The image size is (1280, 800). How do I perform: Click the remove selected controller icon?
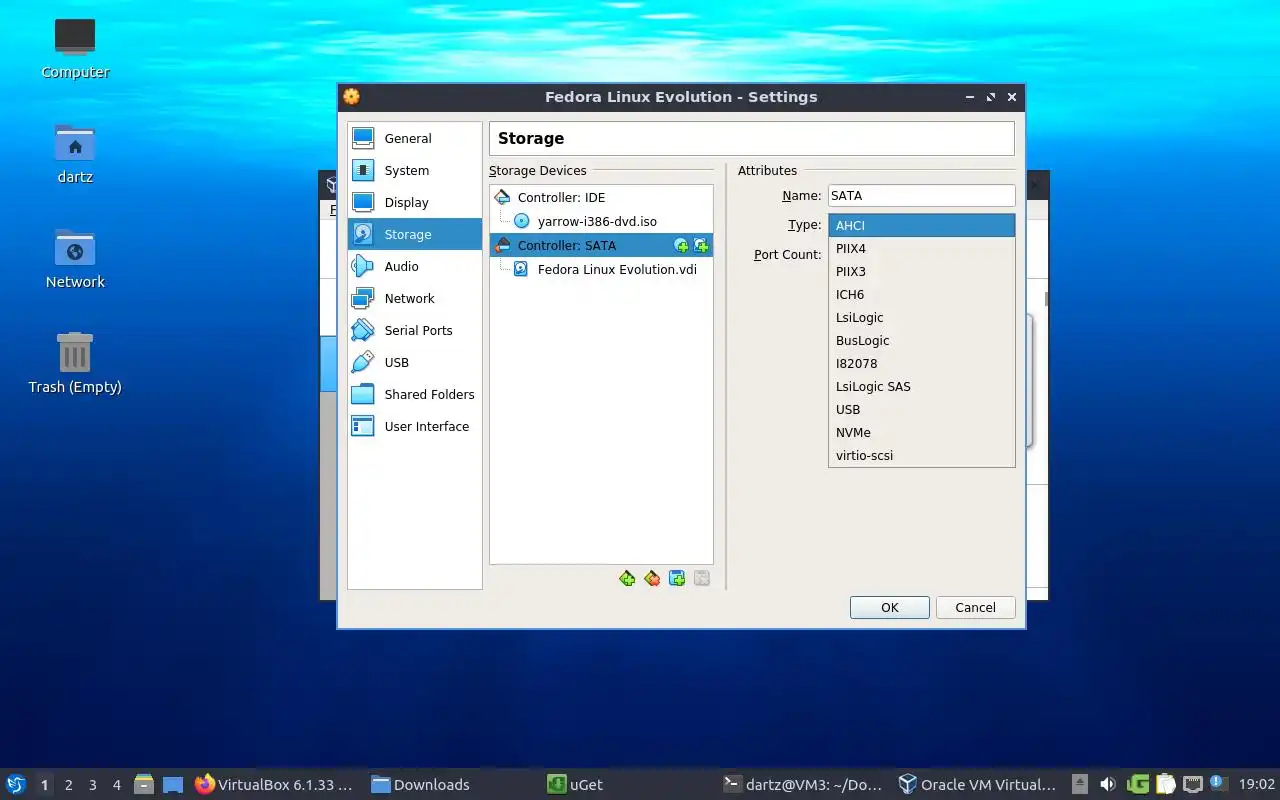tap(652, 578)
